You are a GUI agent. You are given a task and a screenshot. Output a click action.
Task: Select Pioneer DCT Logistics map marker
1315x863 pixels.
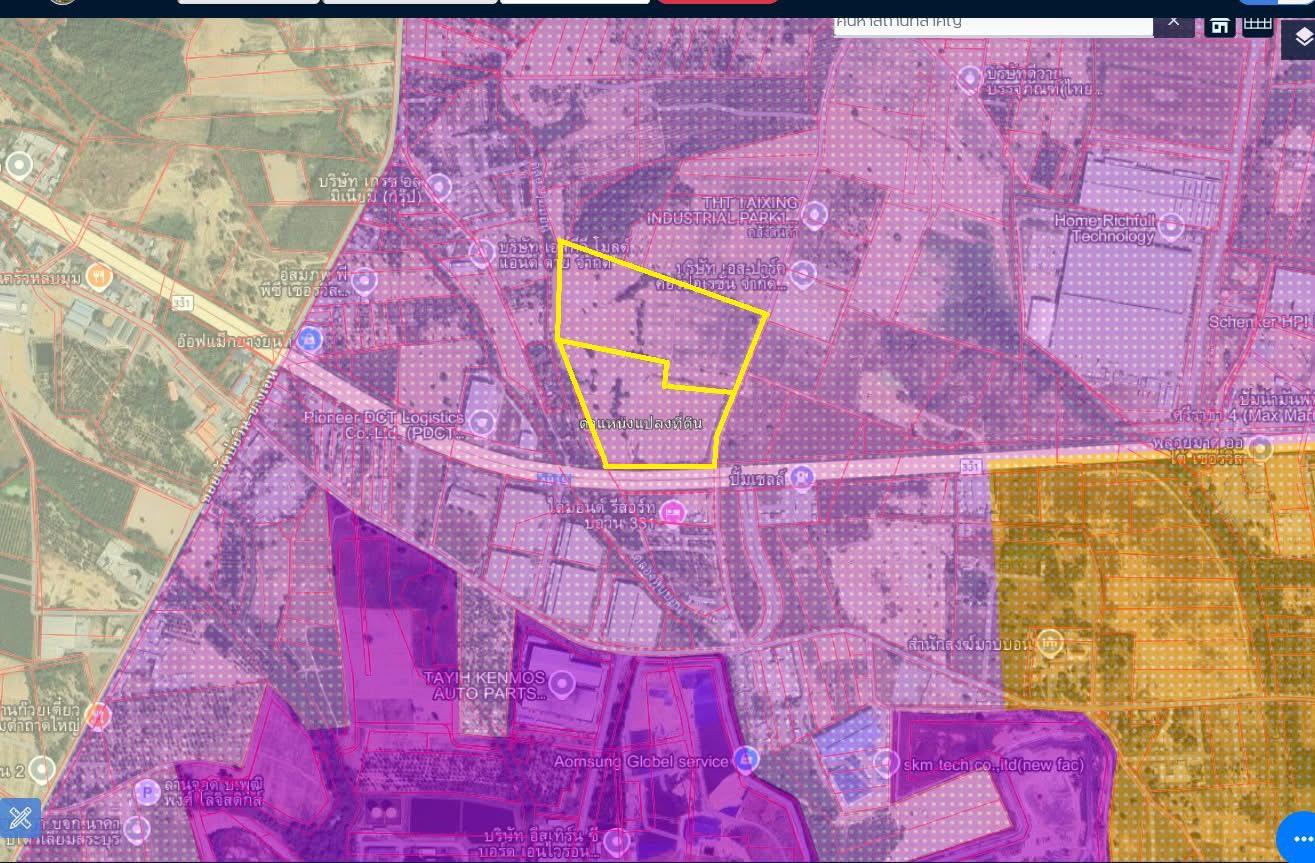(x=482, y=422)
